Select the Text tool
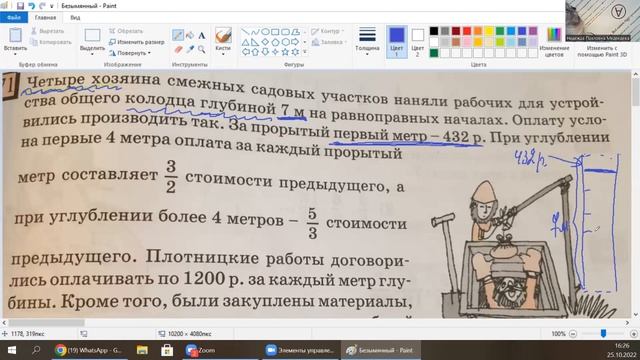The image size is (640, 360). click(202, 36)
